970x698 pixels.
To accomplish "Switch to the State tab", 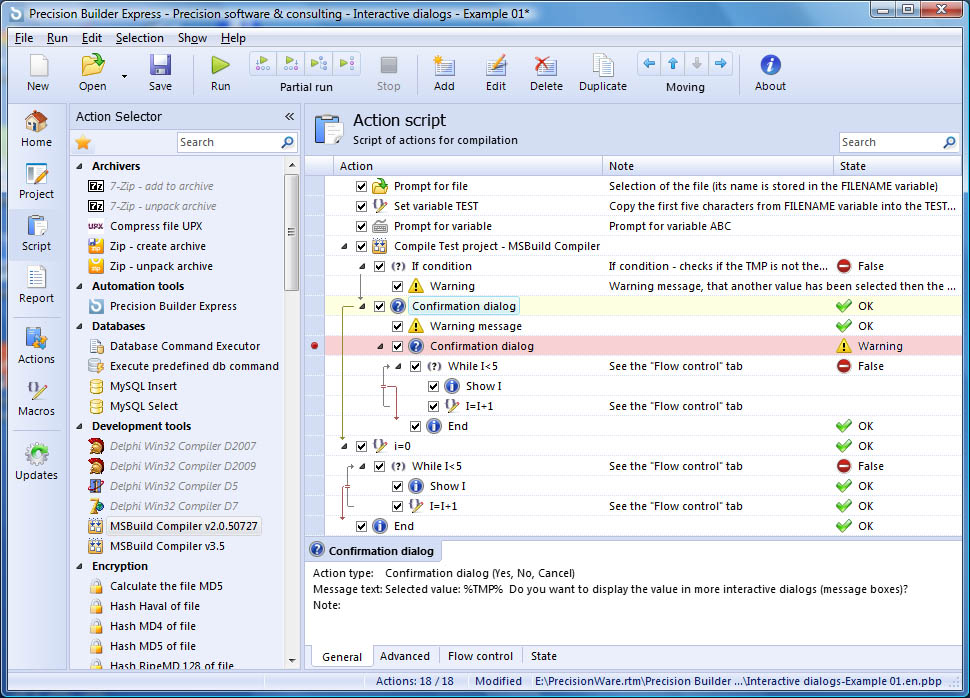I will pos(544,656).
